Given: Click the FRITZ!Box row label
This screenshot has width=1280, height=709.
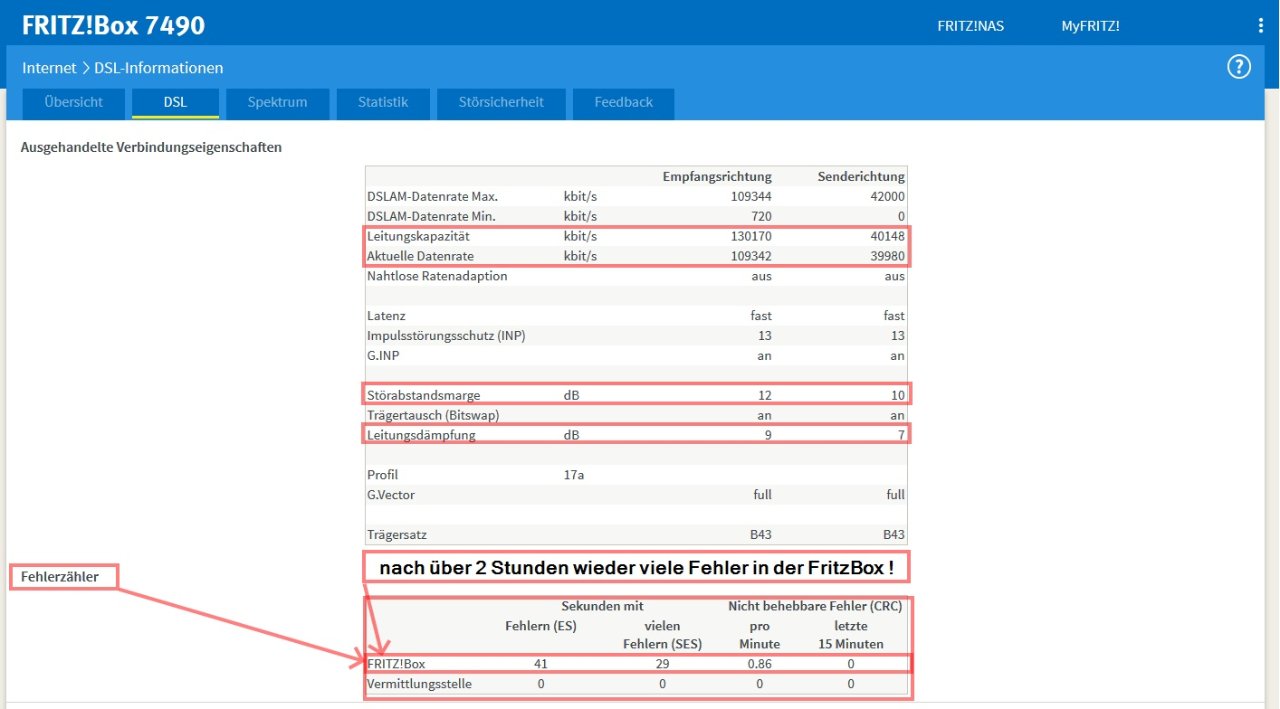Looking at the screenshot, I should 396,664.
